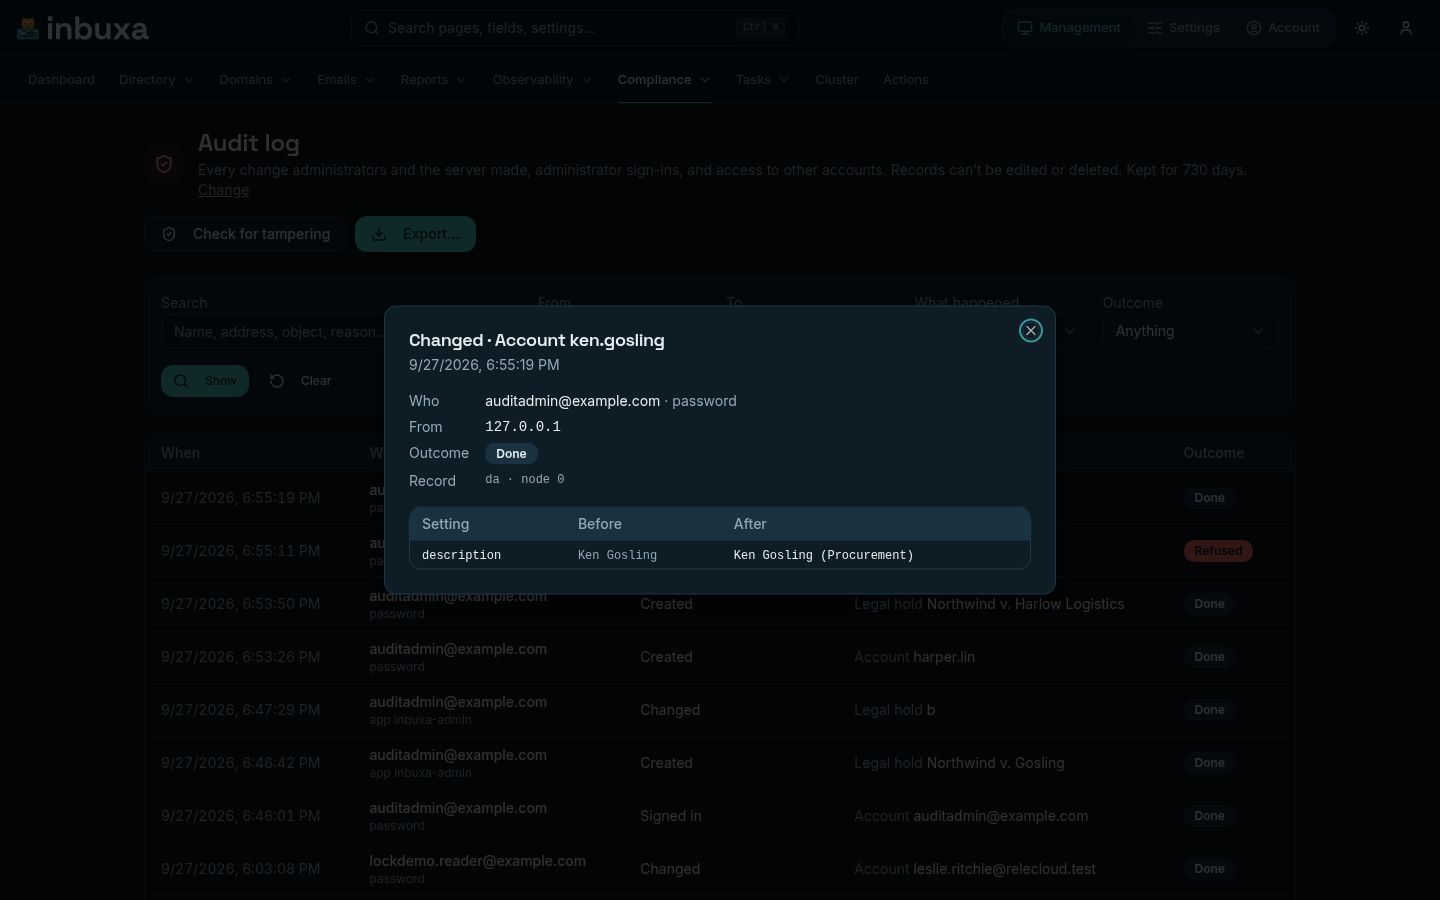Viewport: 1440px width, 900px height.
Task: Click the description setting cell
Action: coord(462,555)
